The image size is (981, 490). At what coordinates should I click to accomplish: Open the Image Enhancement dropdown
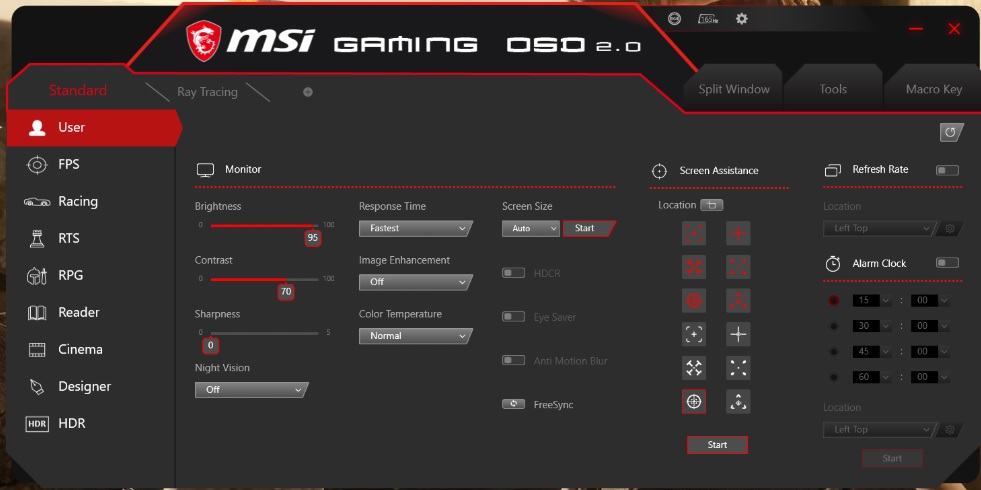pyautogui.click(x=415, y=282)
